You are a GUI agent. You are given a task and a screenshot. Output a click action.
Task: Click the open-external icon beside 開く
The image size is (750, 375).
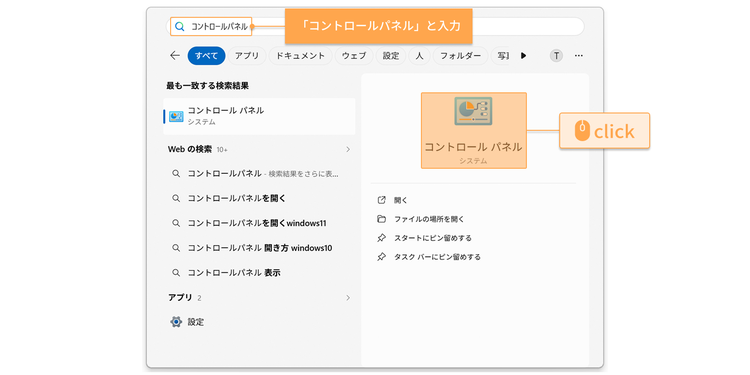pyautogui.click(x=381, y=200)
